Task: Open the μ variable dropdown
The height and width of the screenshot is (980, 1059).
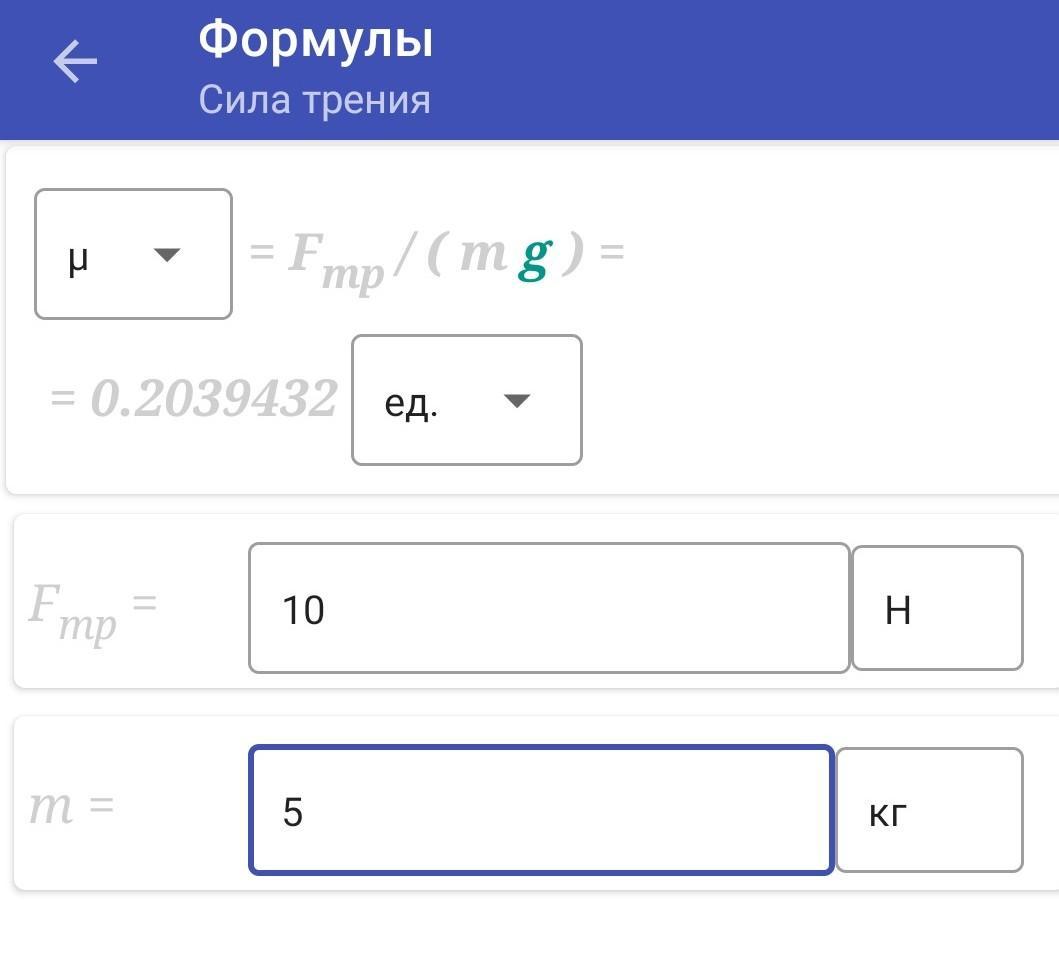Action: tap(133, 254)
